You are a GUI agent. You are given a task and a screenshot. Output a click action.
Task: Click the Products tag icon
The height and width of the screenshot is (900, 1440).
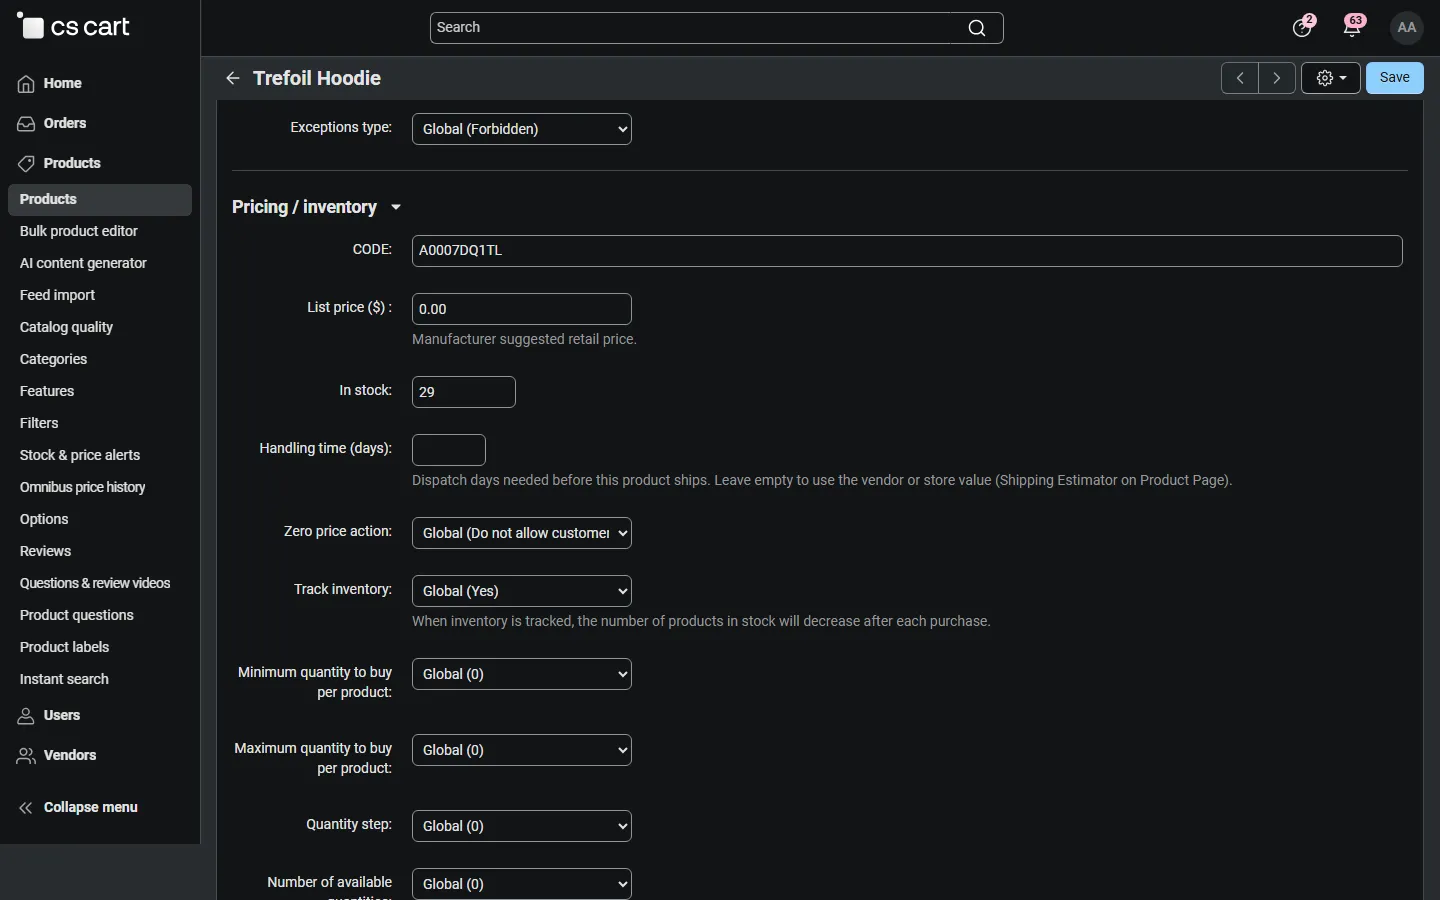point(26,164)
